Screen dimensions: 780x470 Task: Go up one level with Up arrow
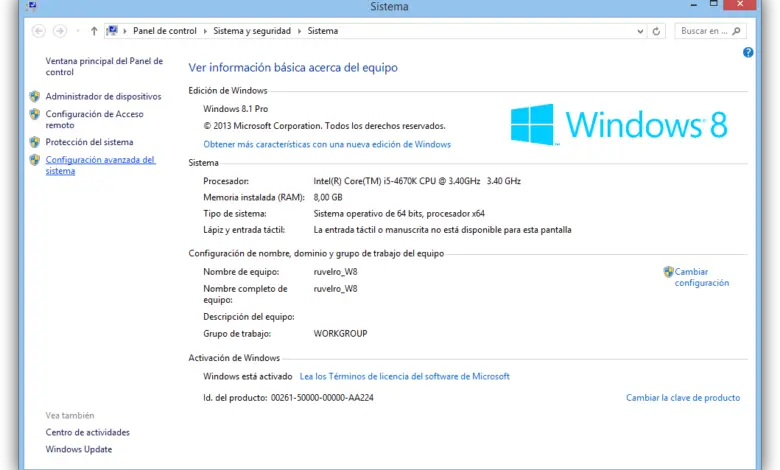pos(94,31)
